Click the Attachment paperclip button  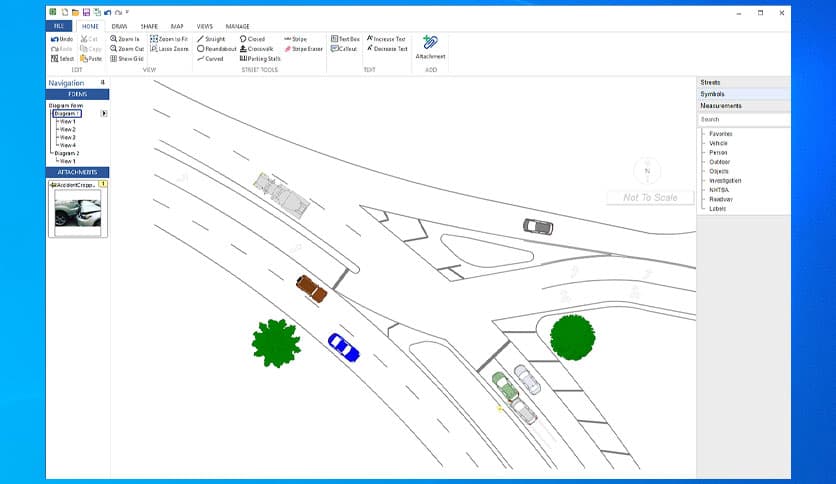click(430, 47)
